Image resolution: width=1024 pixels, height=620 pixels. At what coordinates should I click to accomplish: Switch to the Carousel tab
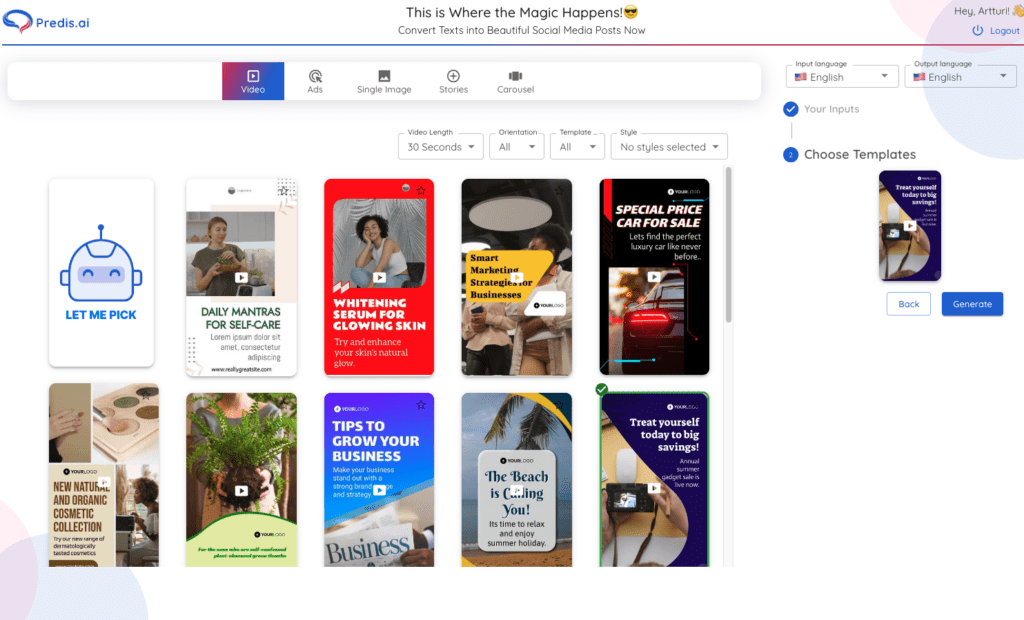tap(515, 81)
